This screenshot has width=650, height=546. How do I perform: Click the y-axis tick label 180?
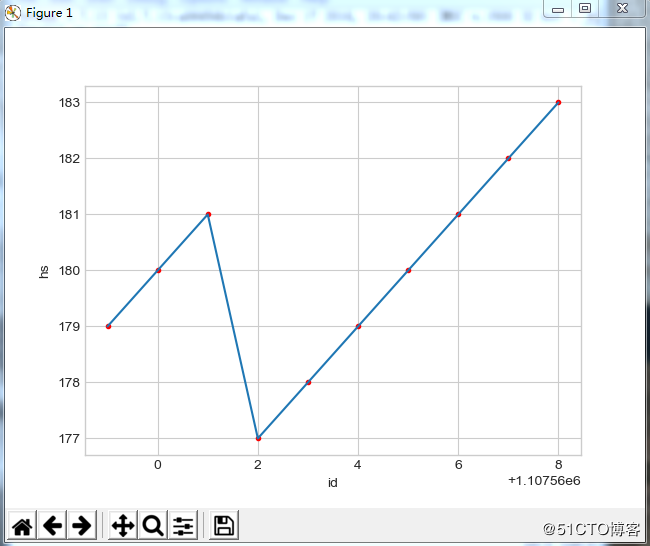[69, 270]
